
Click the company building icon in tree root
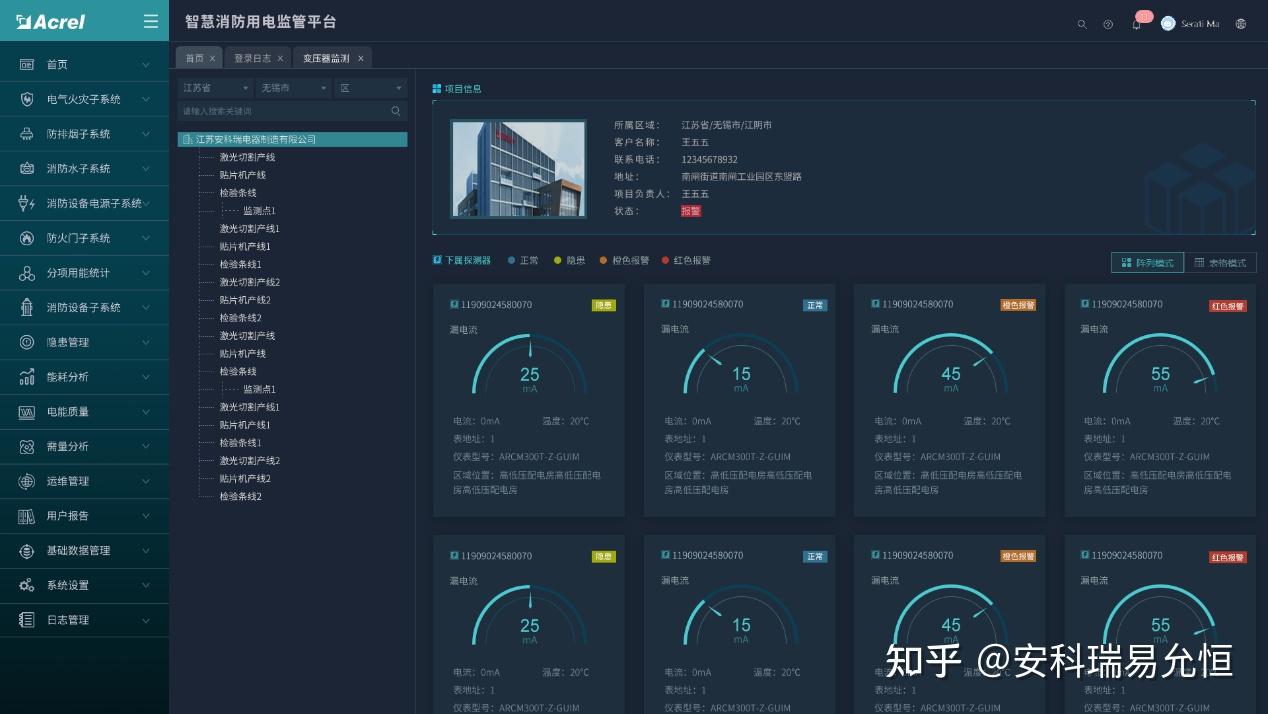(x=187, y=139)
